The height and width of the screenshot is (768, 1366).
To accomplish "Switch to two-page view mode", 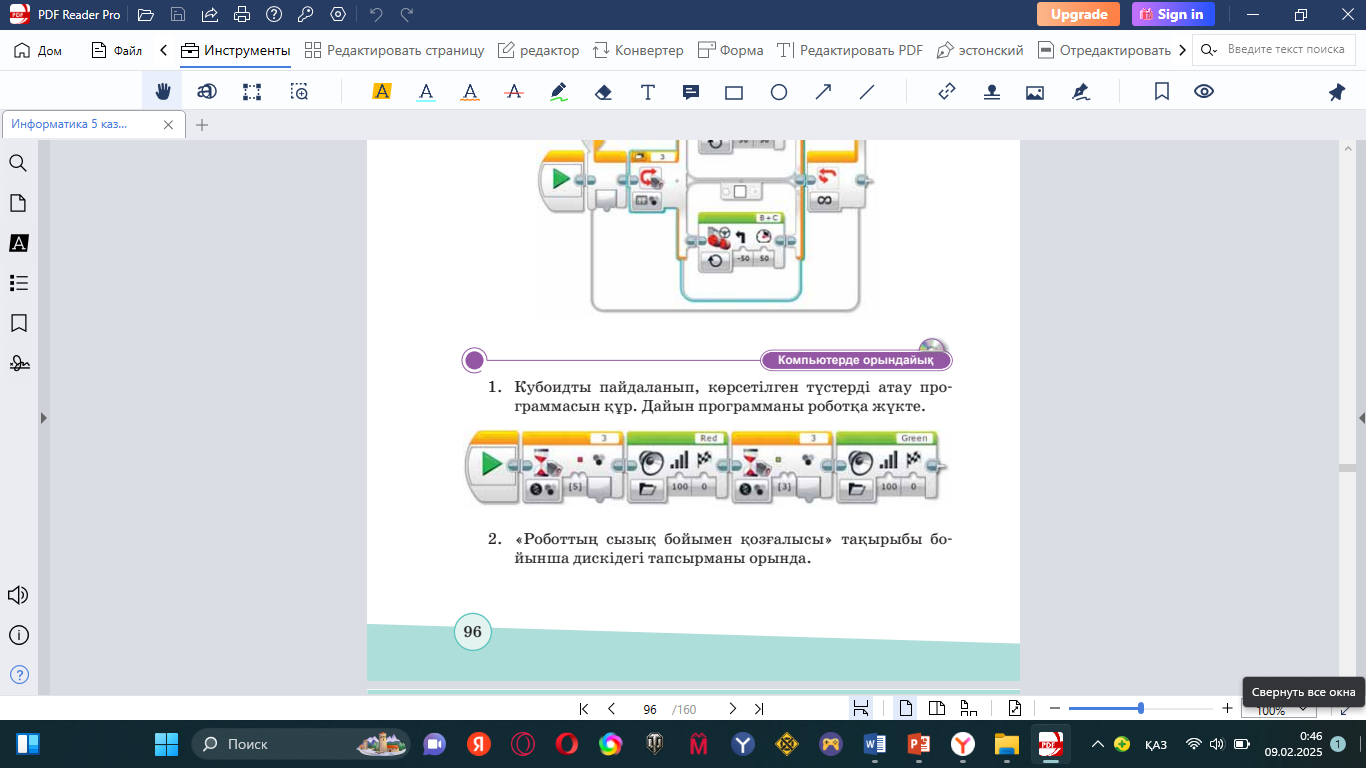I will [937, 709].
